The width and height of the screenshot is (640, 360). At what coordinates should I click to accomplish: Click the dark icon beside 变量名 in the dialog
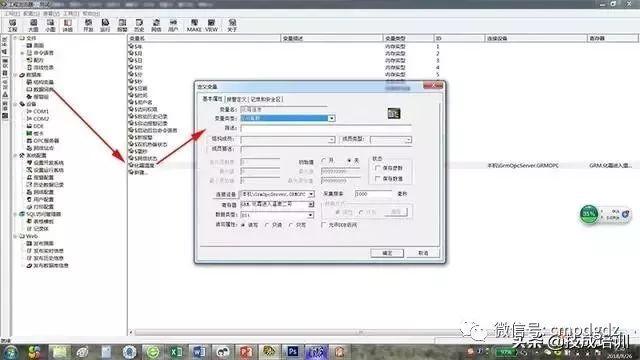[393, 113]
